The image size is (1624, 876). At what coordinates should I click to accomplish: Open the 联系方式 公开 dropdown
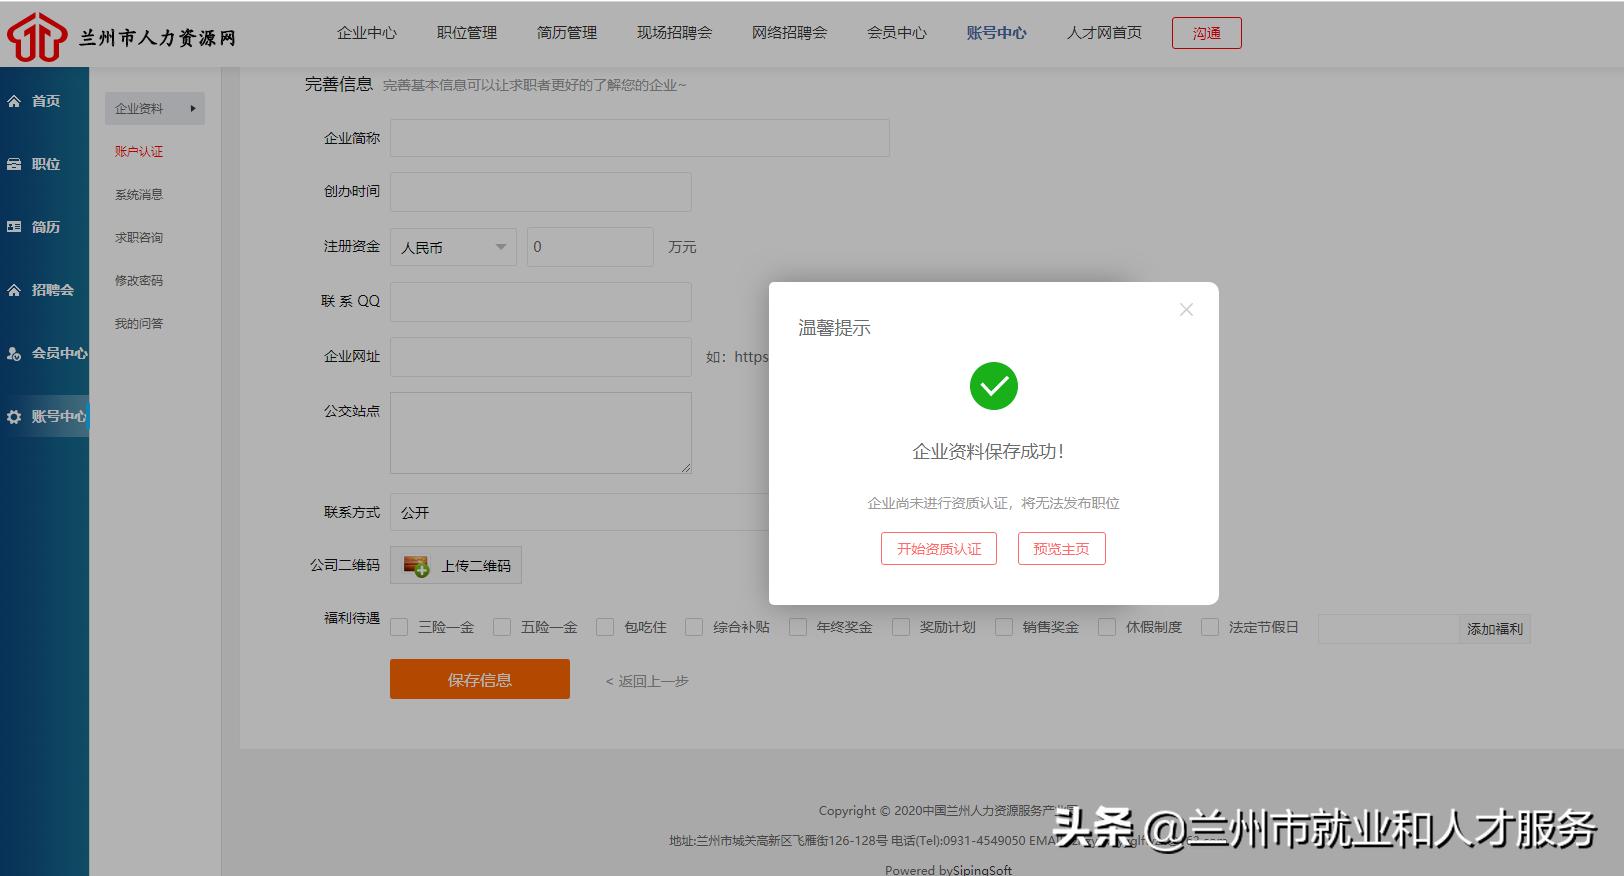click(579, 512)
